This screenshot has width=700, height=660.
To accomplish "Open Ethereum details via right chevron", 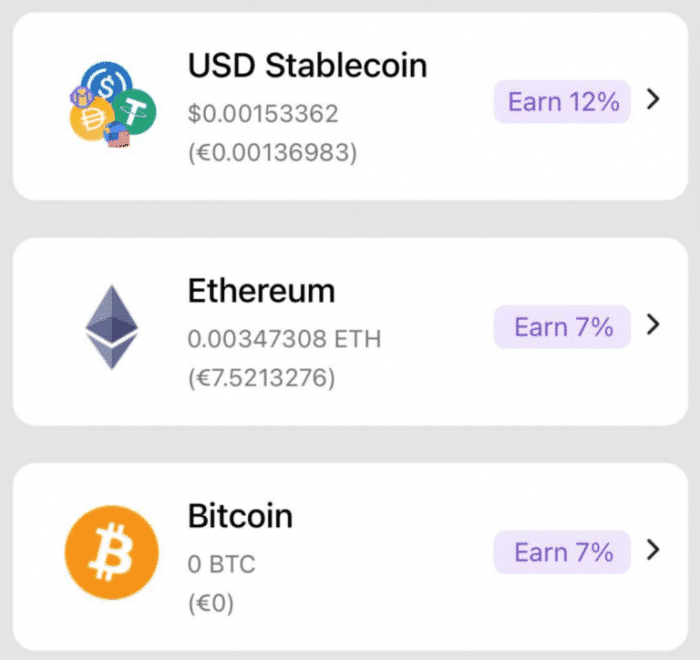I will pyautogui.click(x=653, y=325).
